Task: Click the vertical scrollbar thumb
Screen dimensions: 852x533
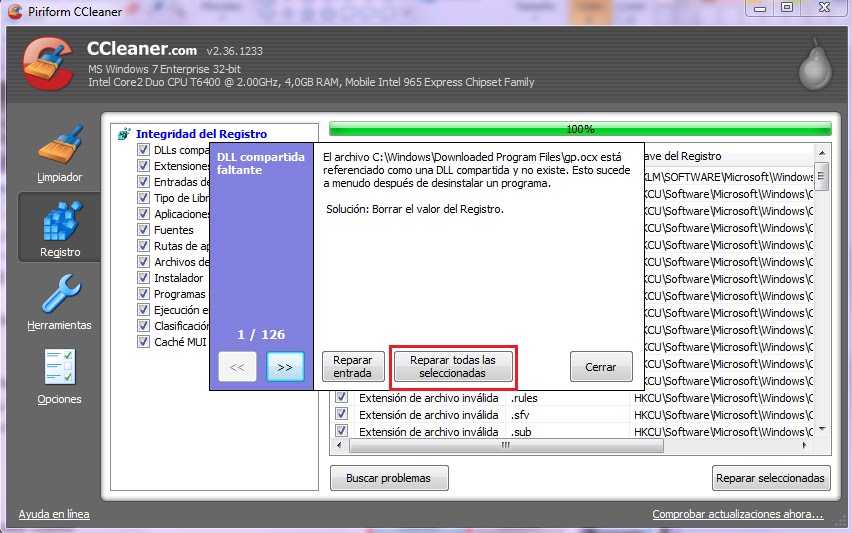Action: (x=822, y=177)
